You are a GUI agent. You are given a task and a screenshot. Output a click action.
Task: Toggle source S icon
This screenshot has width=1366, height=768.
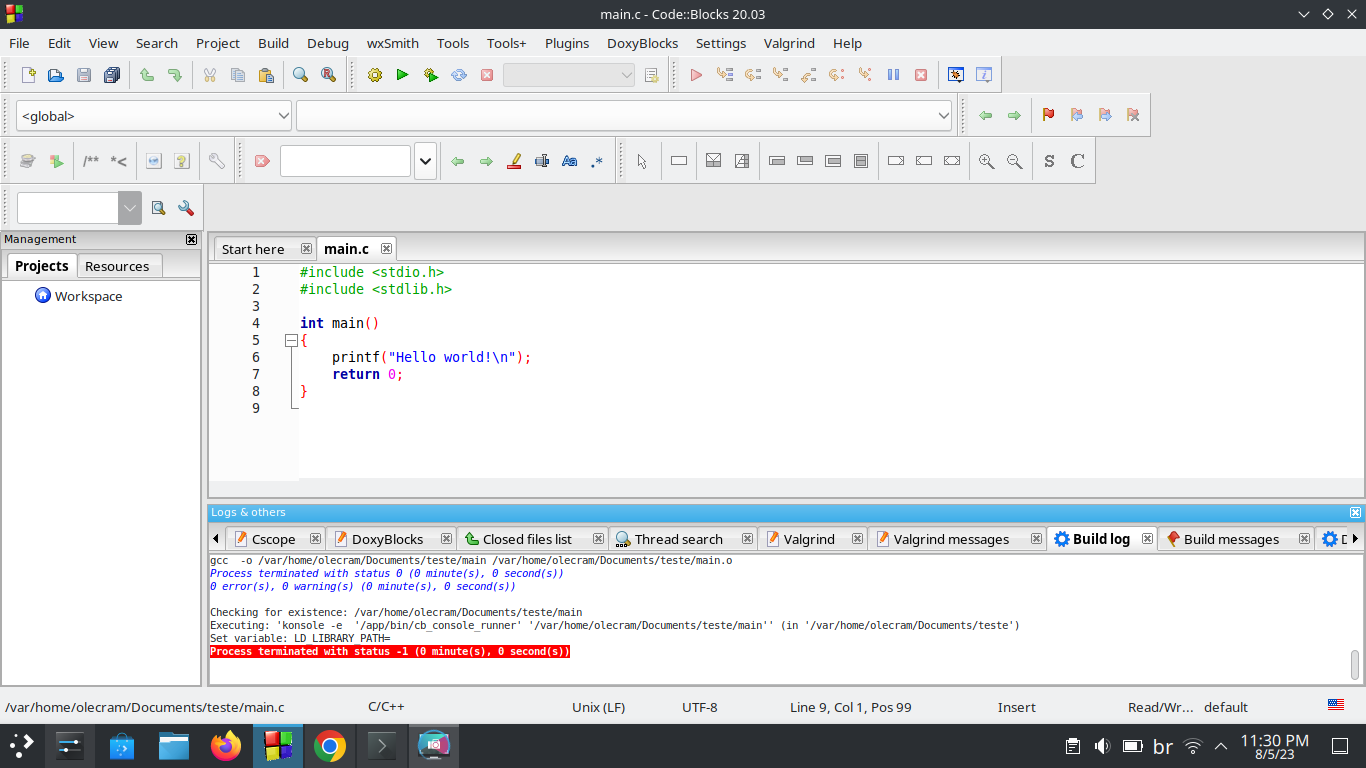click(1049, 161)
